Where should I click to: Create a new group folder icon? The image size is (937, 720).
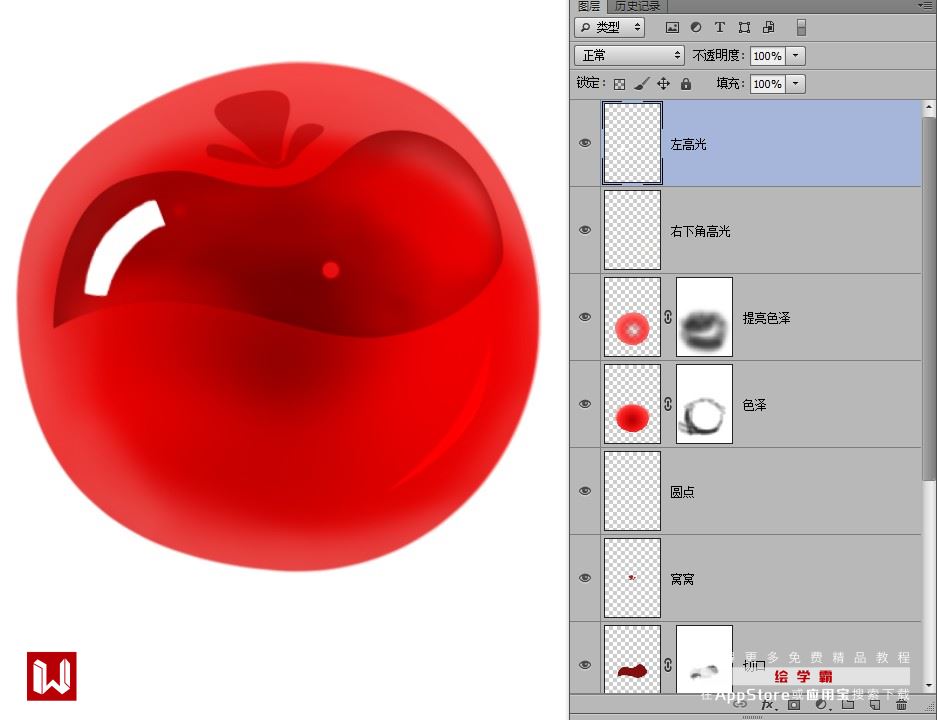pyautogui.click(x=848, y=704)
